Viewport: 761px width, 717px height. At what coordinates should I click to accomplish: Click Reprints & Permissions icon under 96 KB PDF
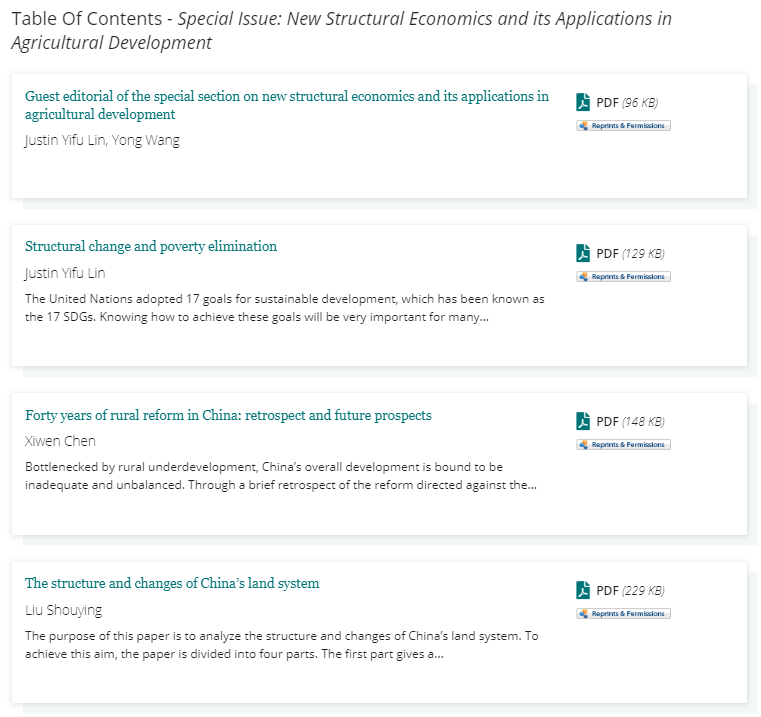623,126
